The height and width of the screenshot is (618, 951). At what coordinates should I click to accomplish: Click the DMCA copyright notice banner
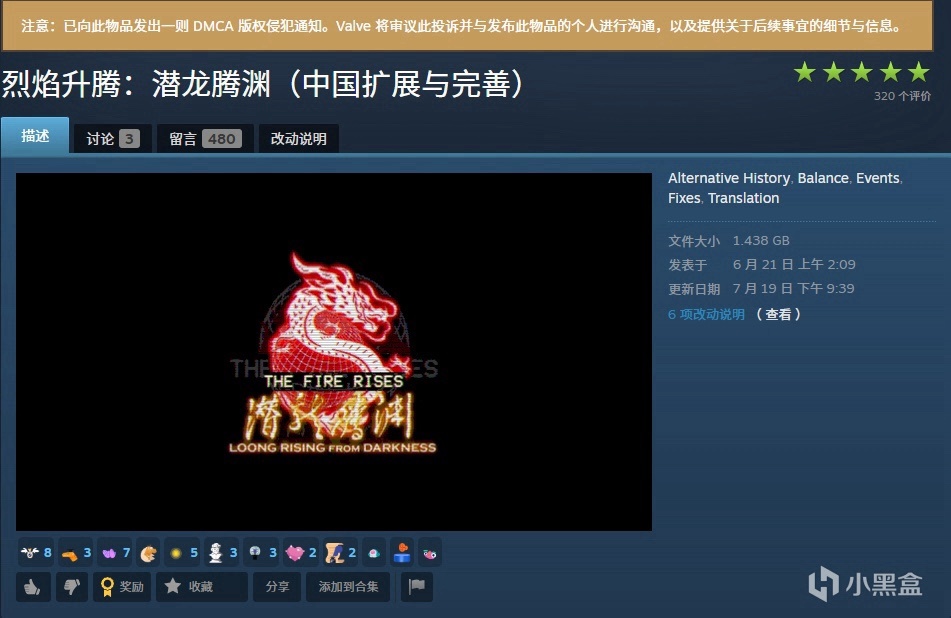(467, 26)
